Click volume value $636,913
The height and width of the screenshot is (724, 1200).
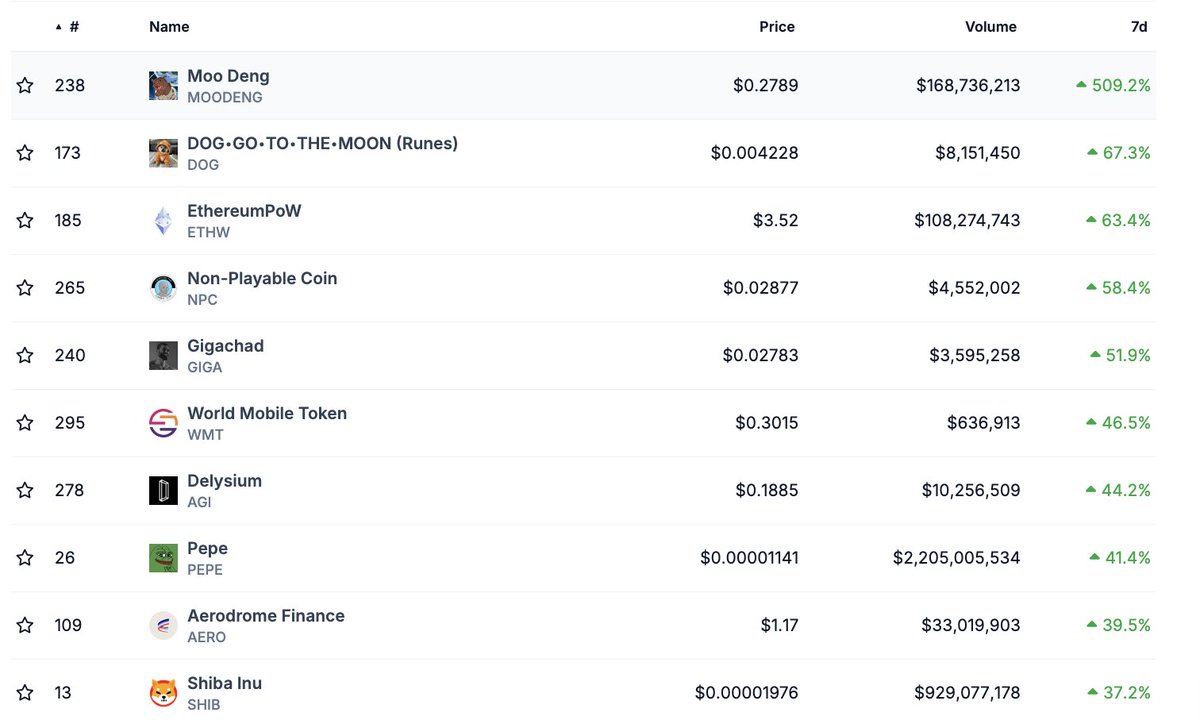(984, 423)
